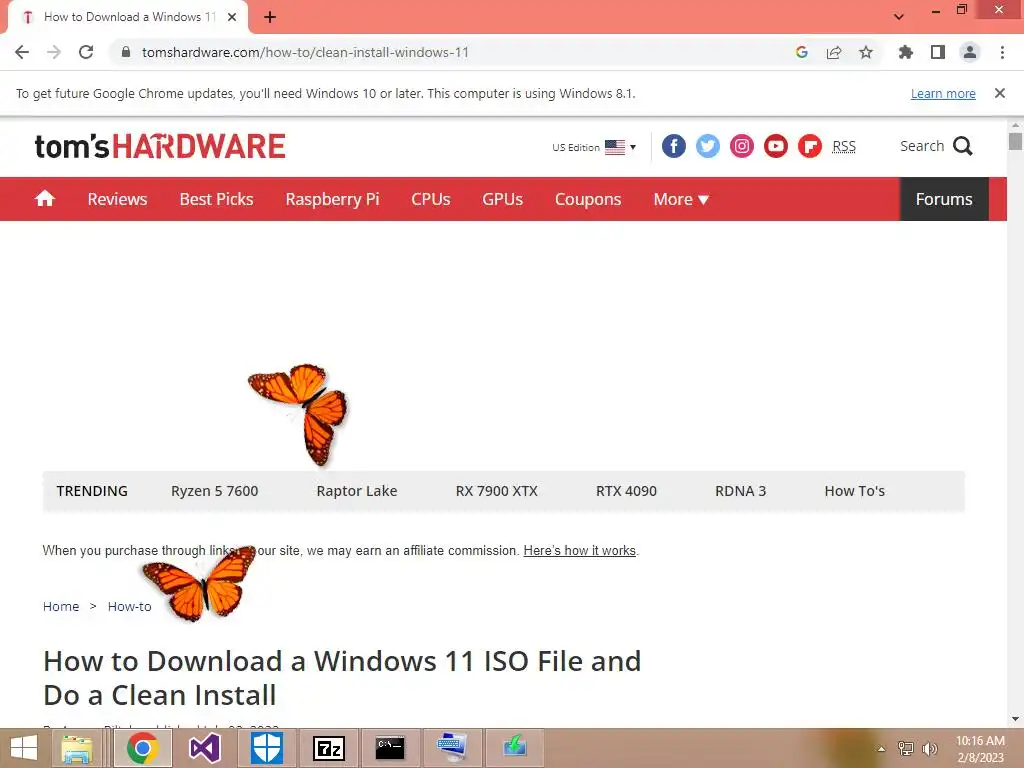The image size is (1024, 768).
Task: Open the trending RX 7900 XTX link
Action: click(x=496, y=491)
